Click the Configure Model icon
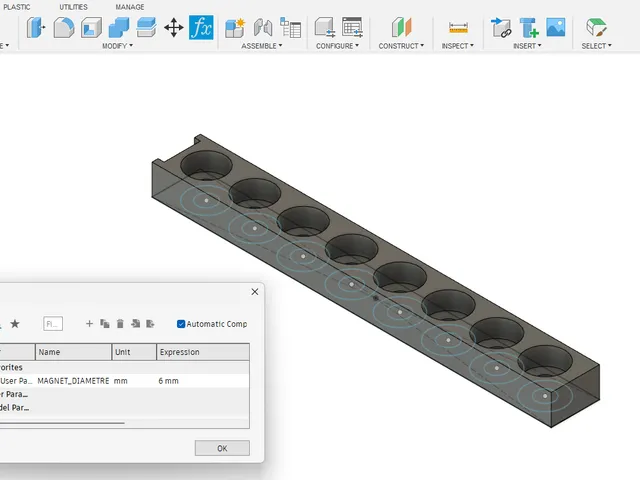 [x=325, y=28]
